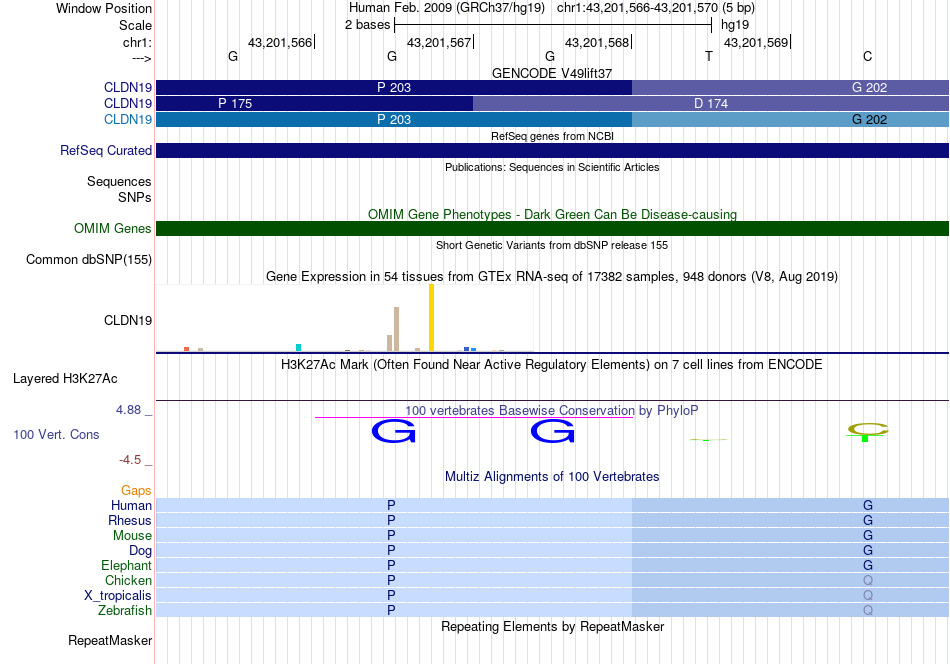The image size is (950, 664).
Task: Click the Sequences track label
Action: point(119,181)
